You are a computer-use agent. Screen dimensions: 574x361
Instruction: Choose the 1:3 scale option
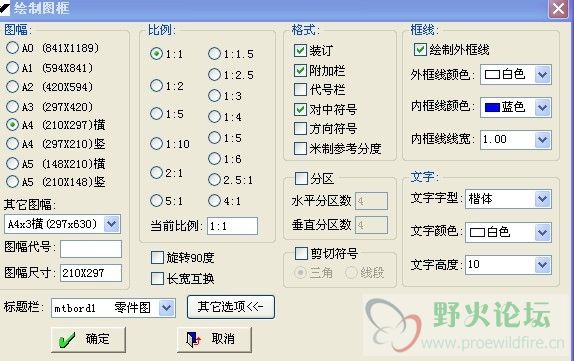214,96
